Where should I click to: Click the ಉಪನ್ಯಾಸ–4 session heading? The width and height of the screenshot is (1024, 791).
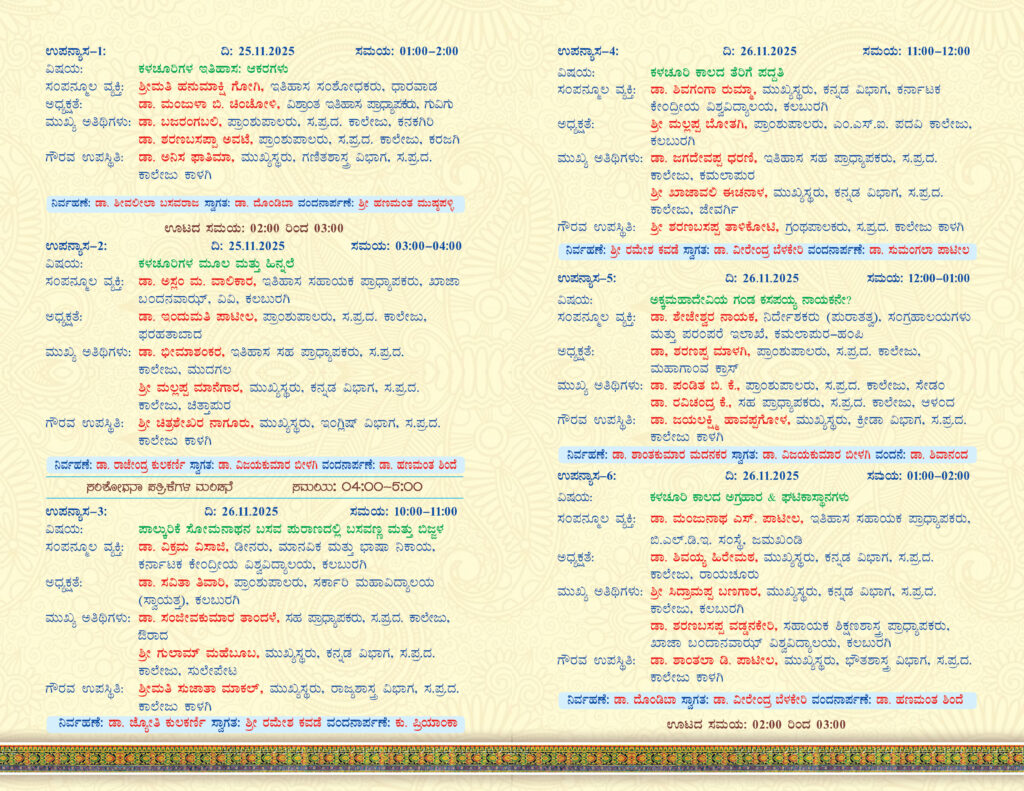tap(589, 51)
